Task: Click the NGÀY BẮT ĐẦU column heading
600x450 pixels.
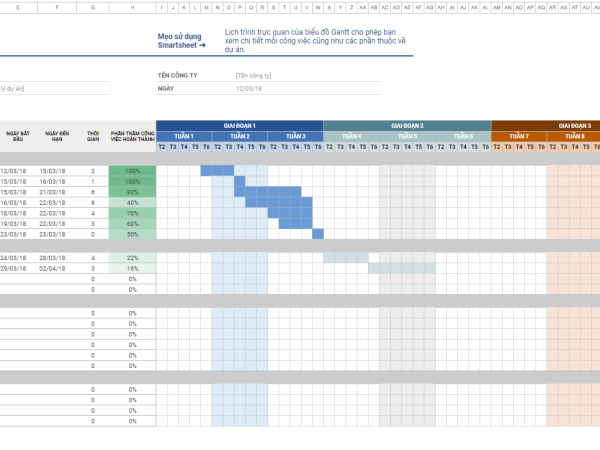Action: pos(18,136)
